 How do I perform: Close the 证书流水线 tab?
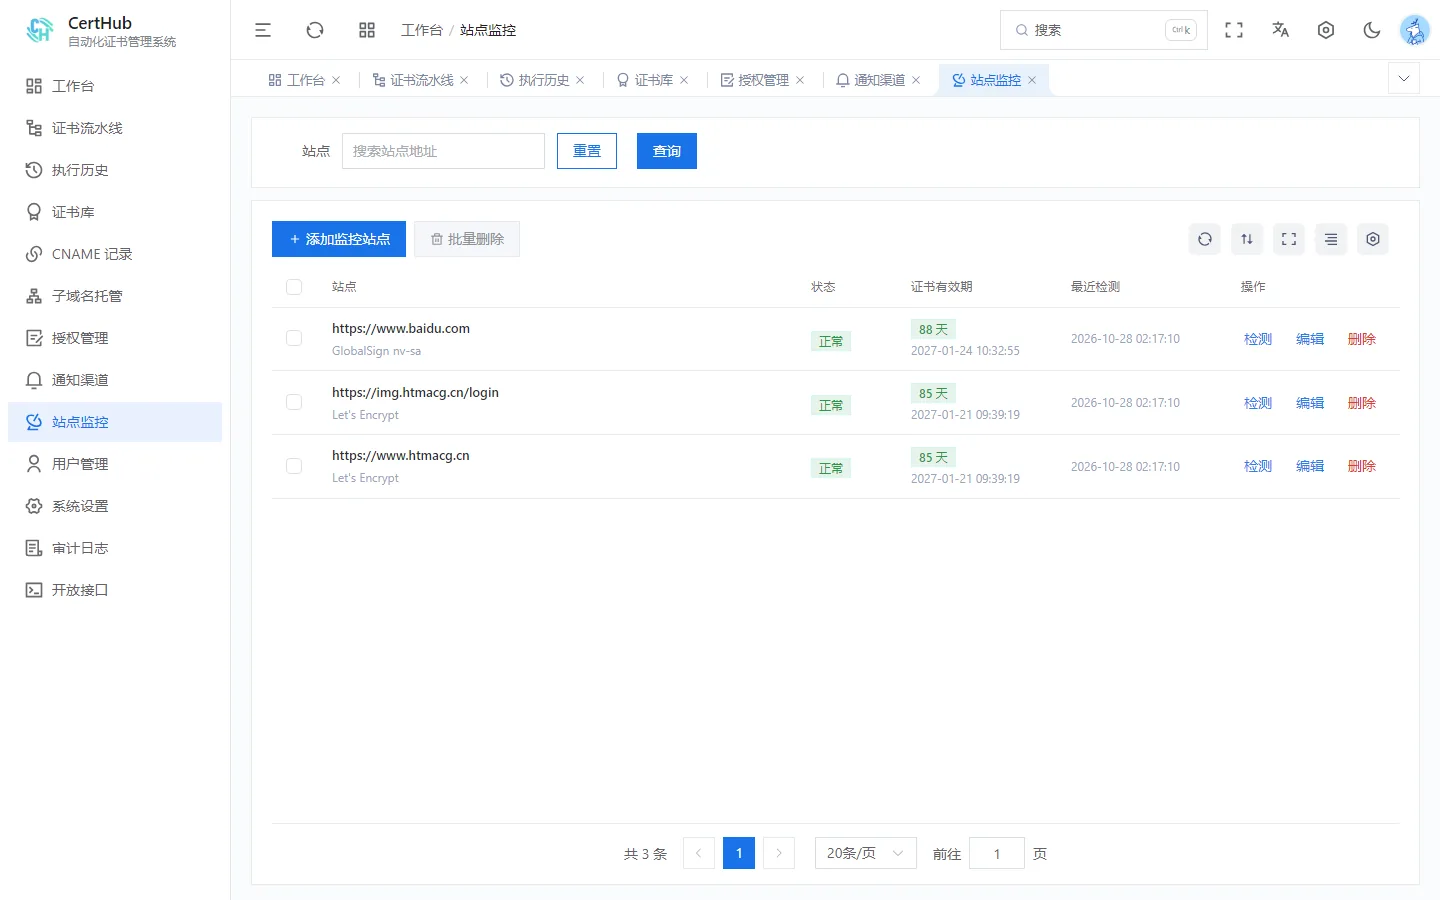point(464,80)
